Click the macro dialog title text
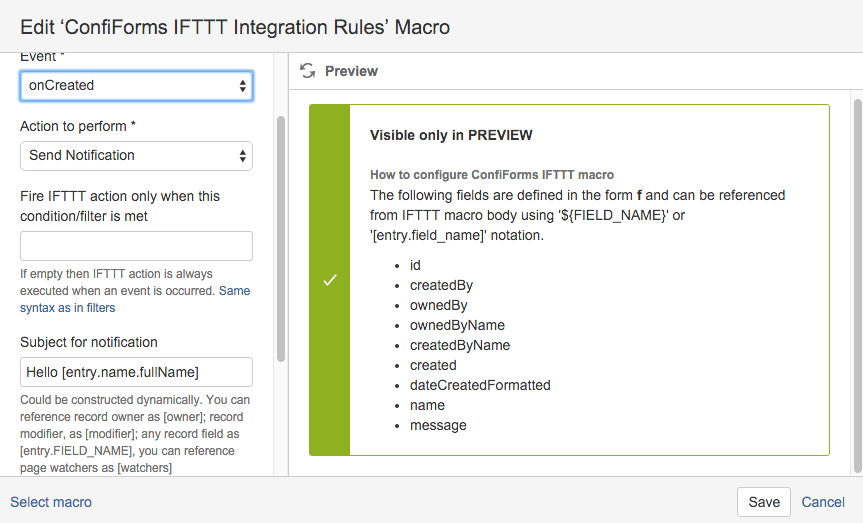The width and height of the screenshot is (863, 523). [235, 27]
